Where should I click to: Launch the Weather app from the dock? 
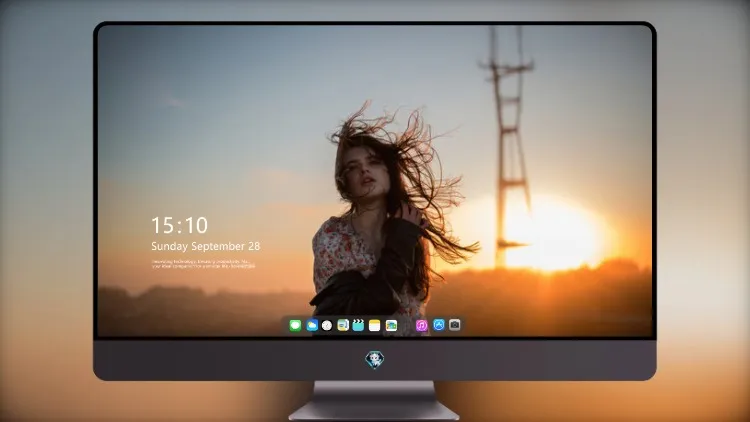coord(312,325)
